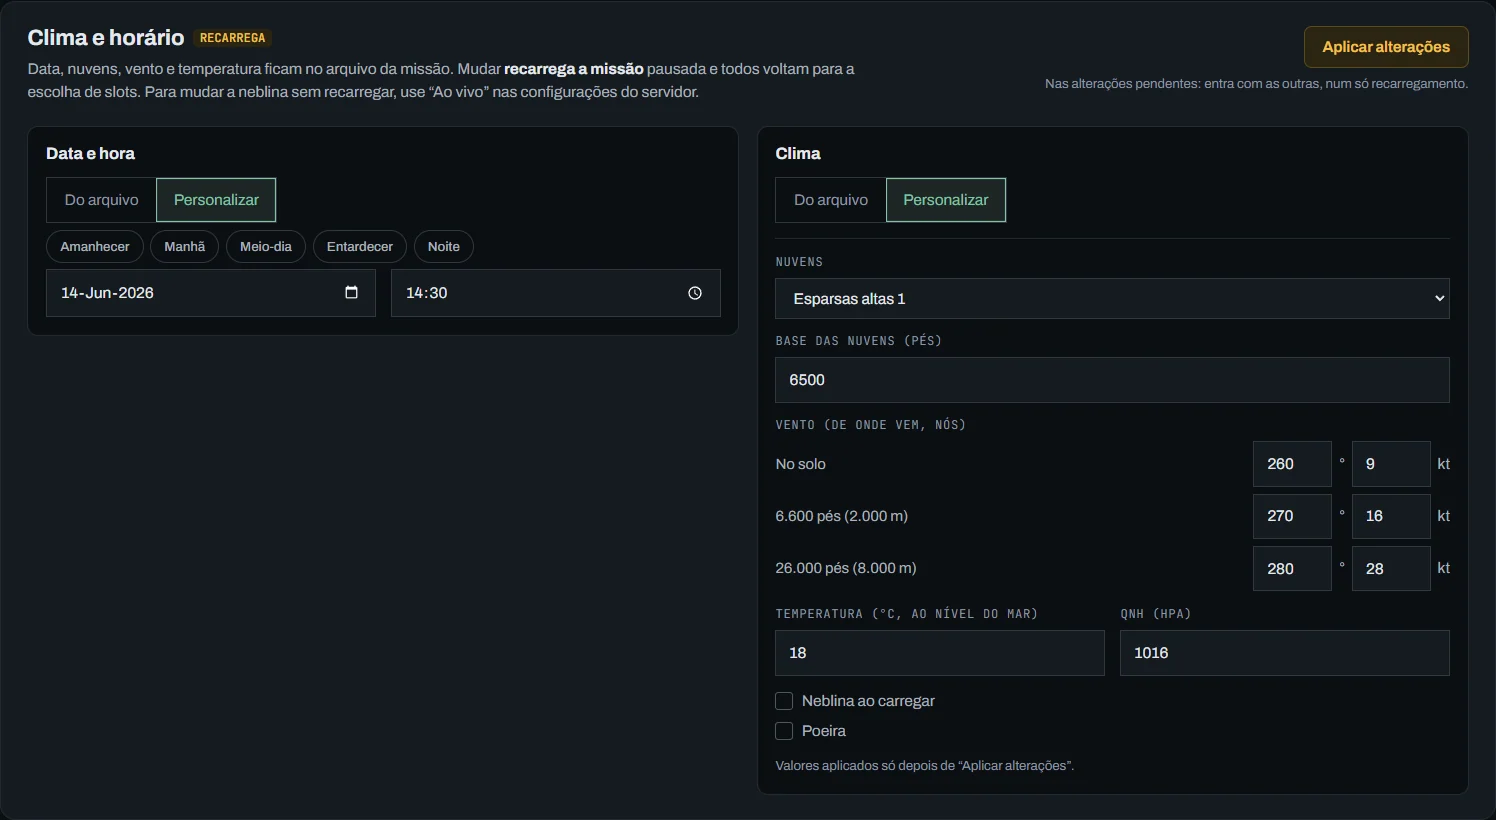Edit 26.000 pés wind speed 28

point(1391,568)
